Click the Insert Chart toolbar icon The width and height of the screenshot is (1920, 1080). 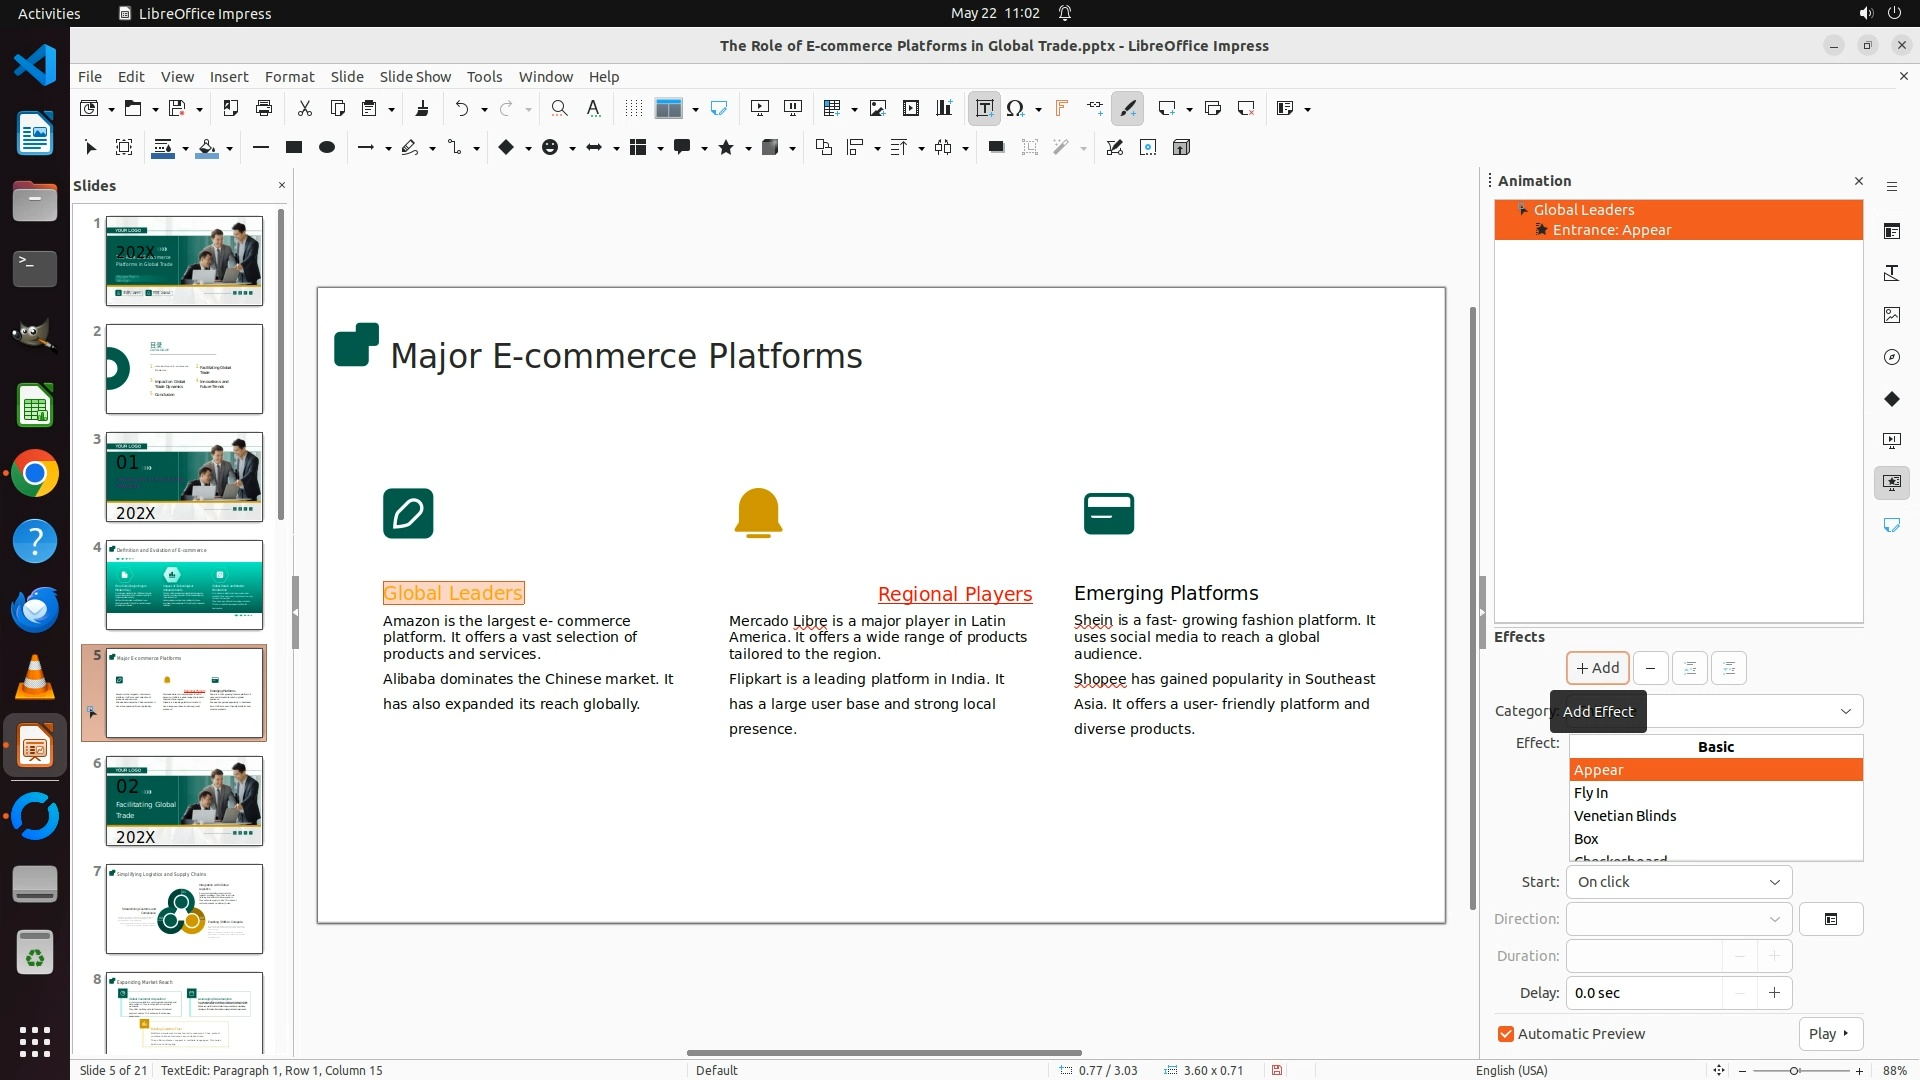click(x=944, y=108)
